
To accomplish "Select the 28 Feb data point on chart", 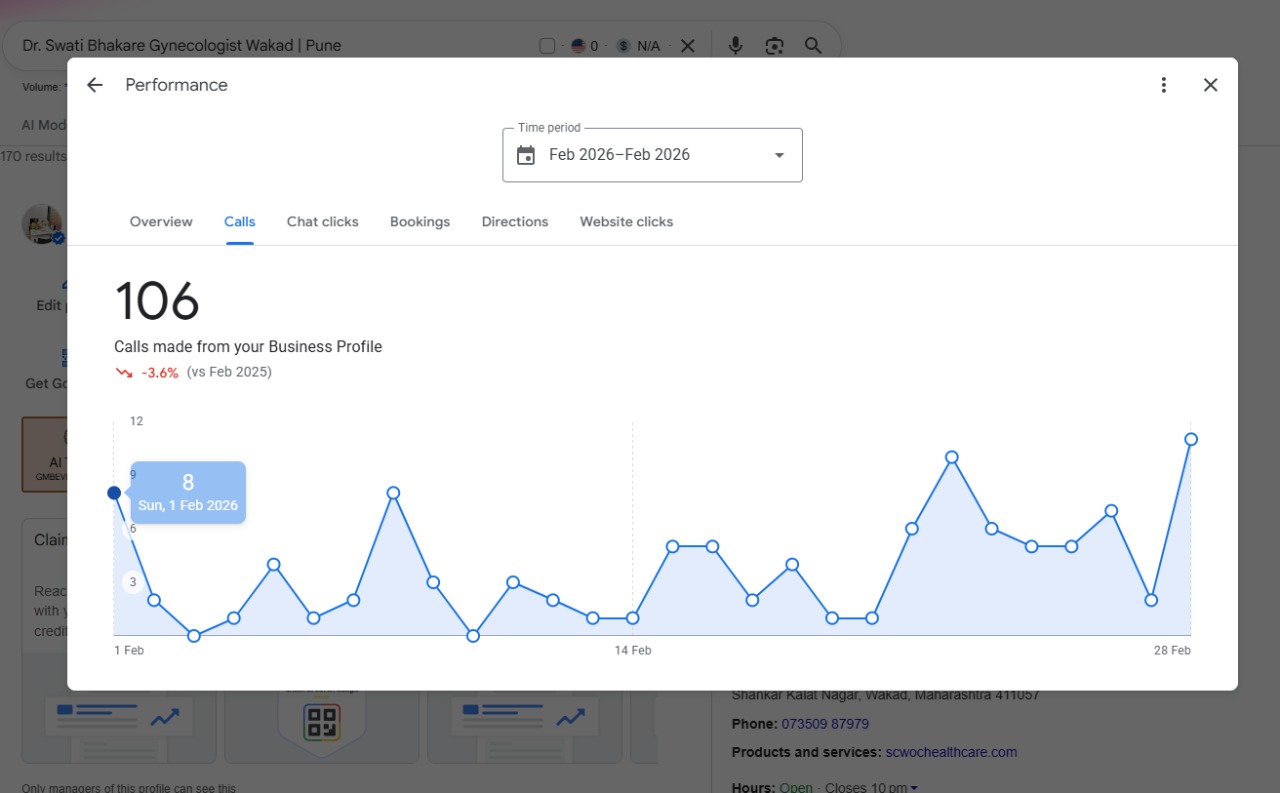I will 1191,439.
